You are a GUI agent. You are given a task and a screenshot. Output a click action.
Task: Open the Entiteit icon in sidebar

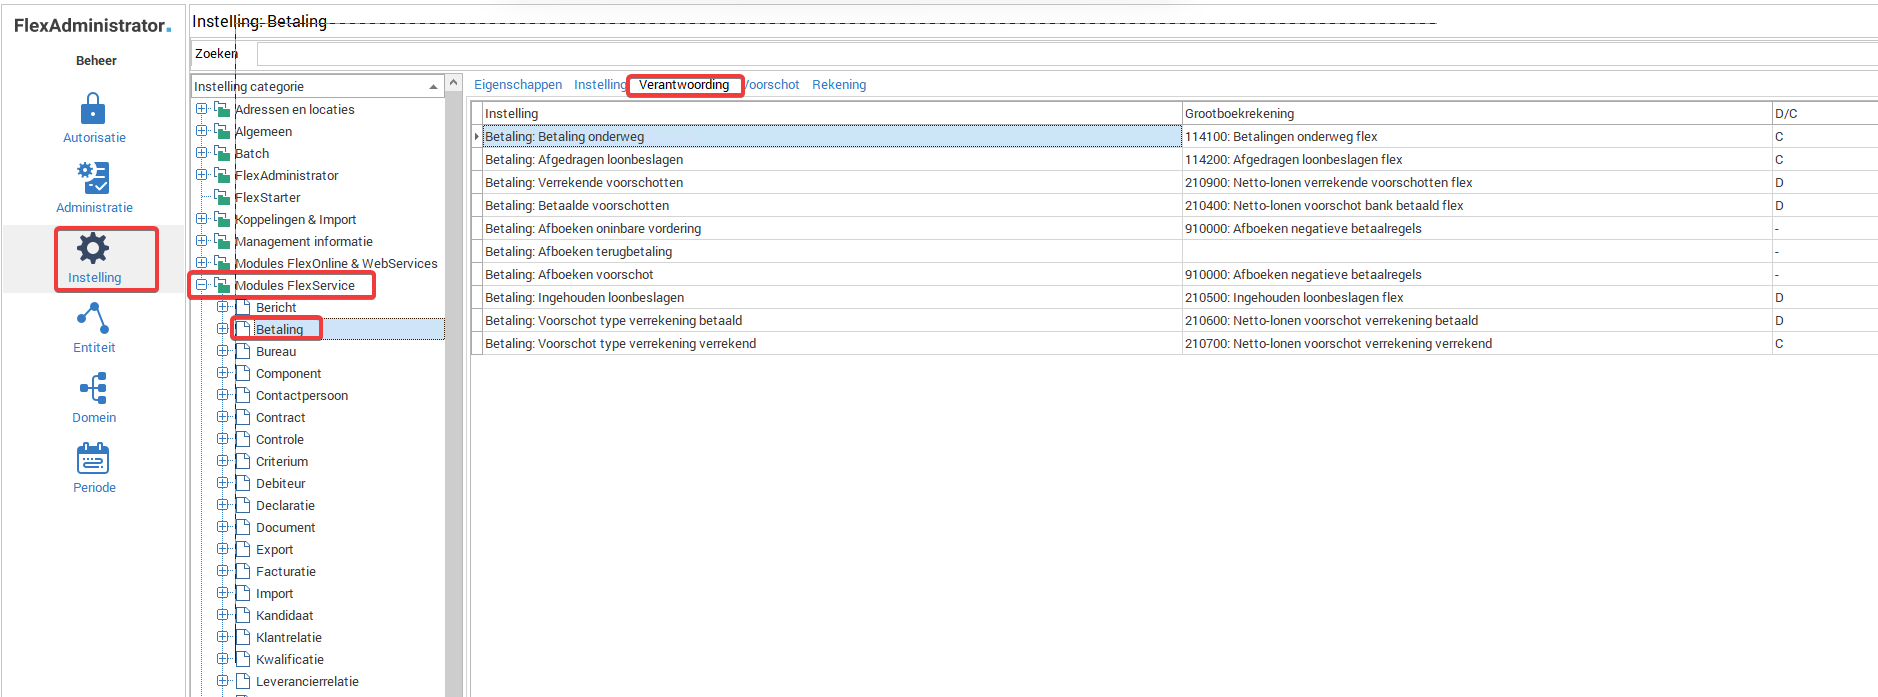93,319
